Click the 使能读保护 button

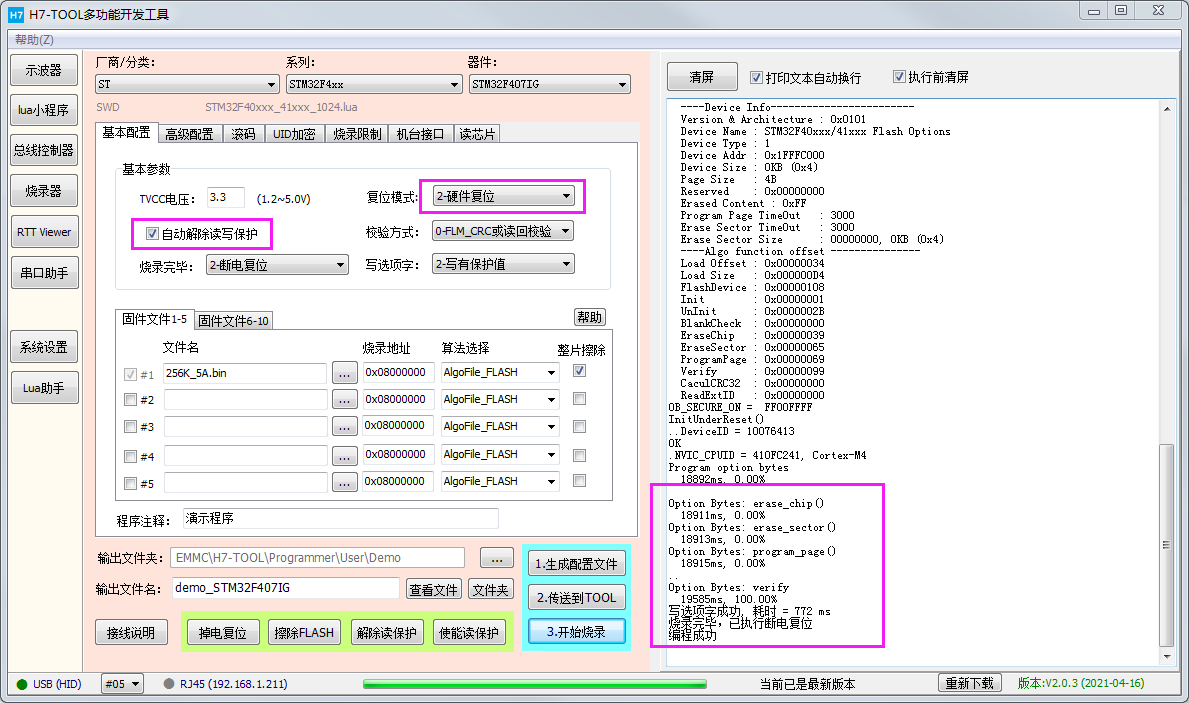pos(469,632)
